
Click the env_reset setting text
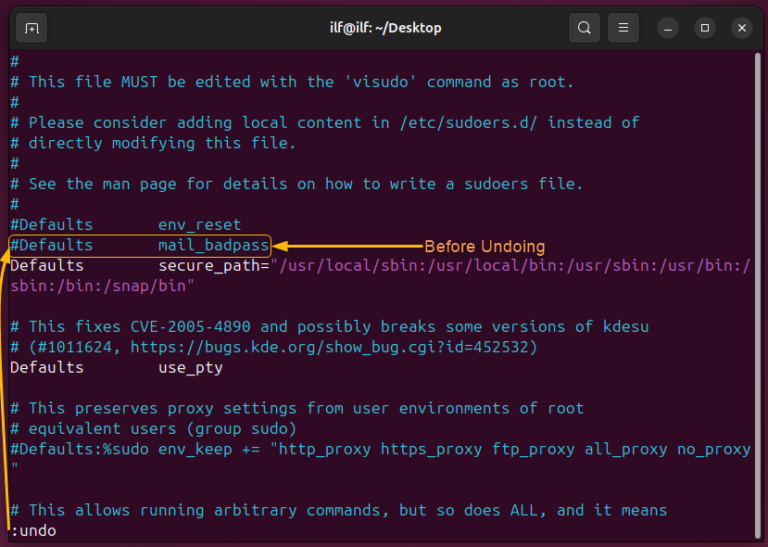(199, 225)
